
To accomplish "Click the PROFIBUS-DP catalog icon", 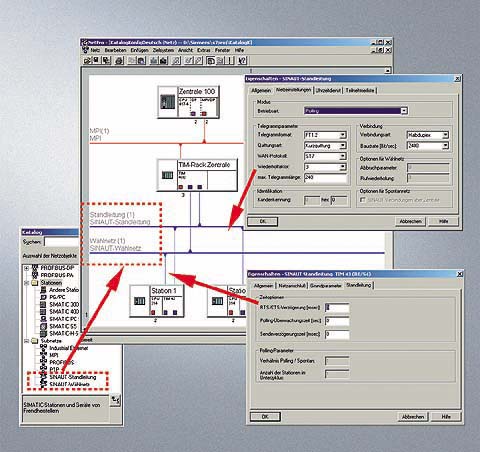I will tap(35, 268).
